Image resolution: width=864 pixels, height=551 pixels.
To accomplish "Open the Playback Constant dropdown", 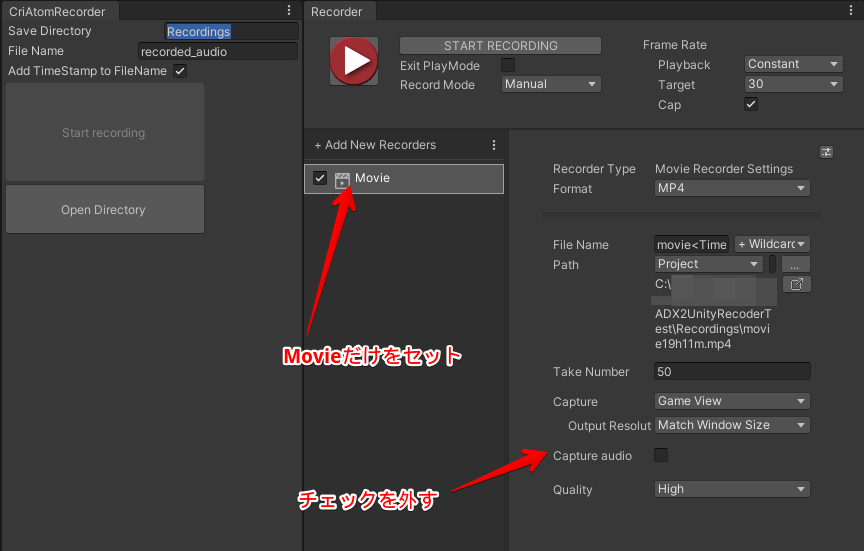I will coord(793,64).
